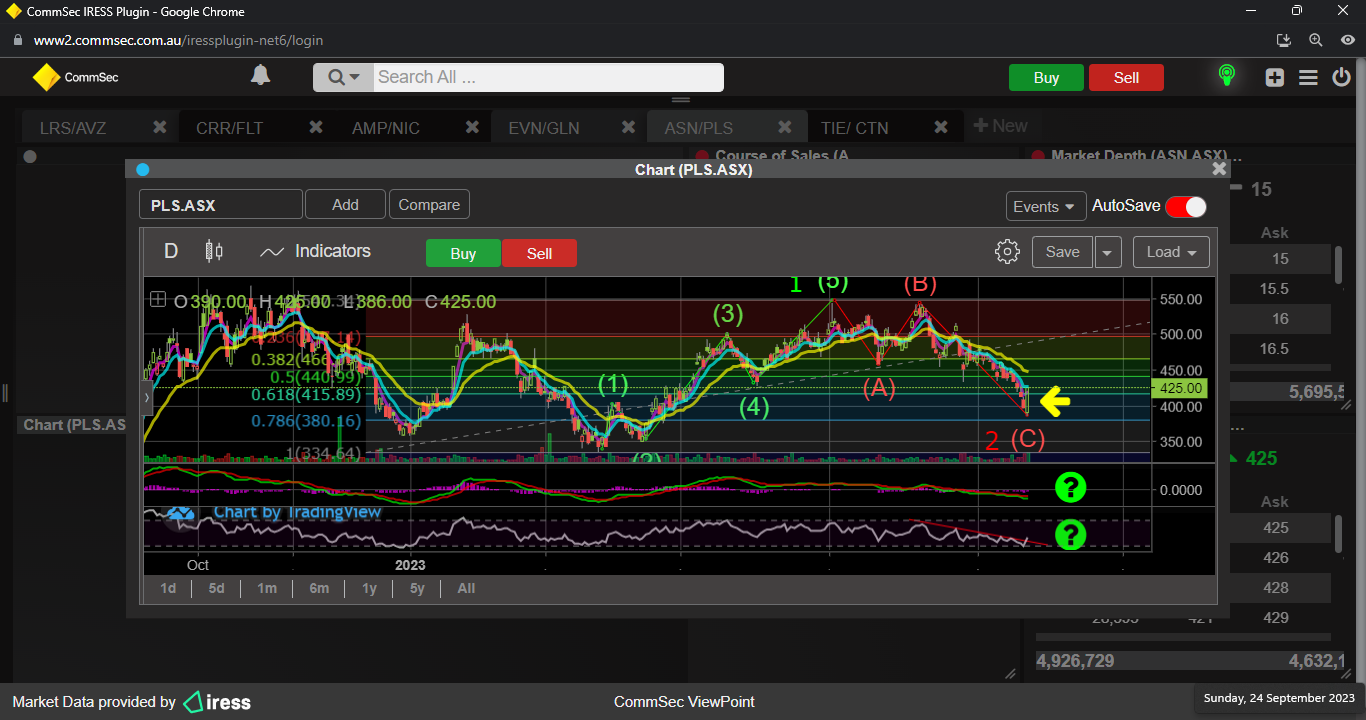Switch to the EVN/GLN tab
Image resolution: width=1366 pixels, height=720 pixels.
(543, 128)
